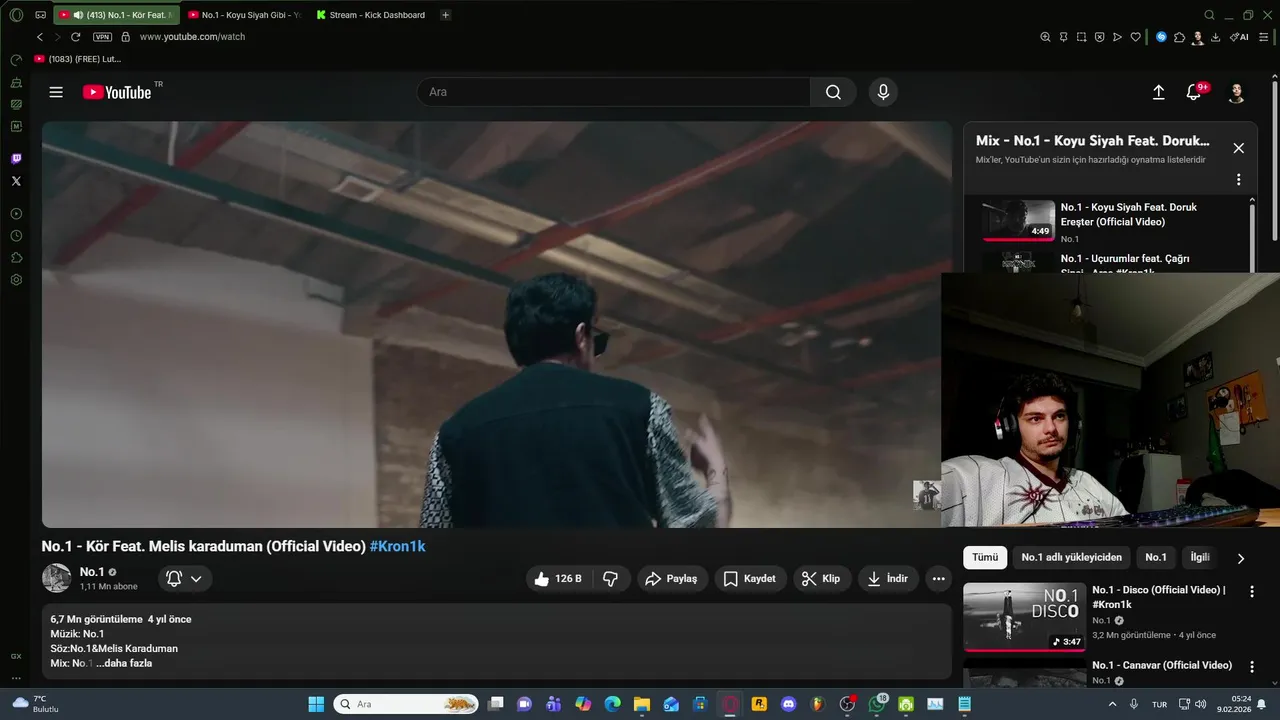Open YouTube hamburger guide menu

pos(56,92)
